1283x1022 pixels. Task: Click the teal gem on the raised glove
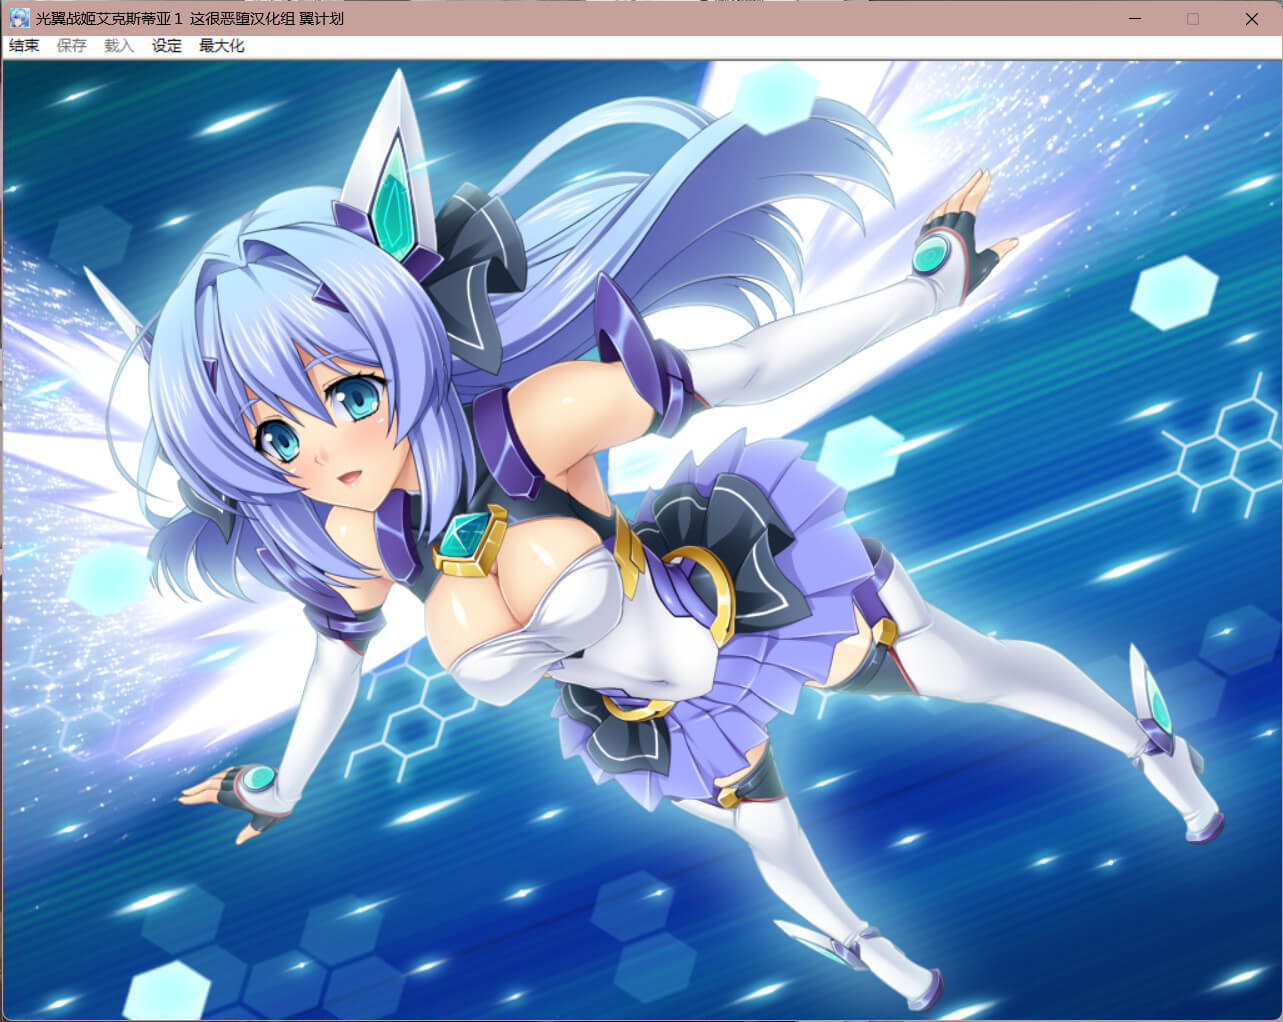click(x=934, y=253)
